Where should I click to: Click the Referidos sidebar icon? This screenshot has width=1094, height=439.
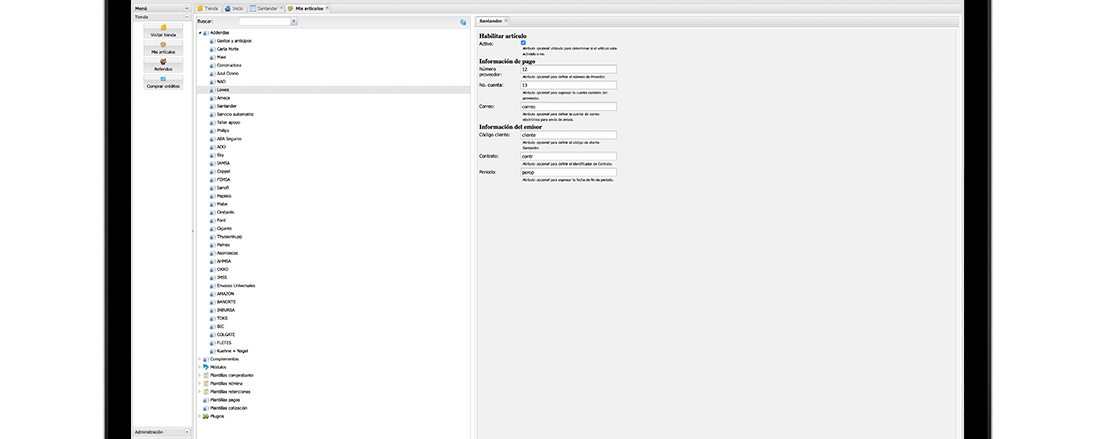click(x=163, y=62)
